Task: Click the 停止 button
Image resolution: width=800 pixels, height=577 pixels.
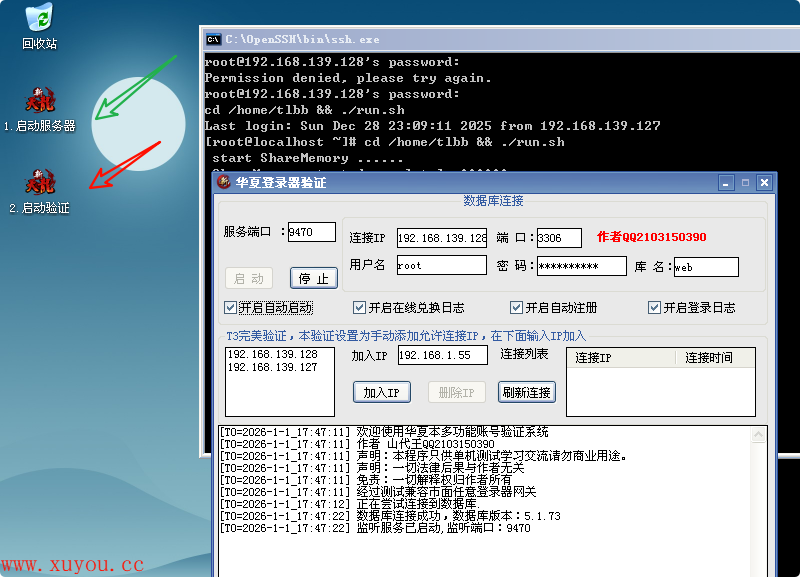Action: tap(313, 278)
